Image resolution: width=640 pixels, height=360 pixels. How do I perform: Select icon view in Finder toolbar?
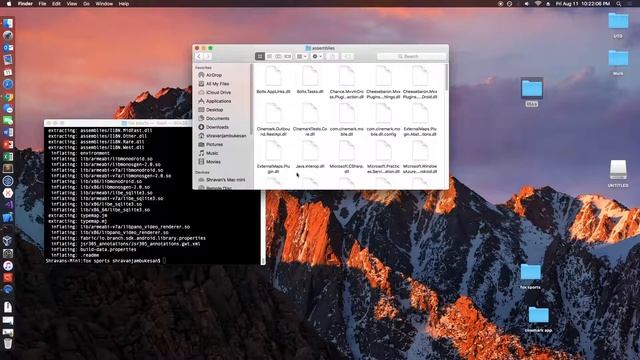pyautogui.click(x=260, y=56)
